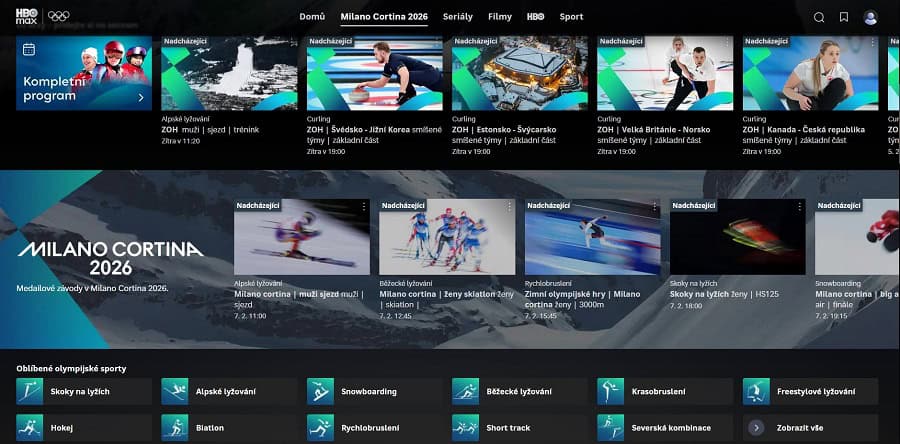Open Skoky na lyžích ženy HS125 thumbnail

pos(738,237)
